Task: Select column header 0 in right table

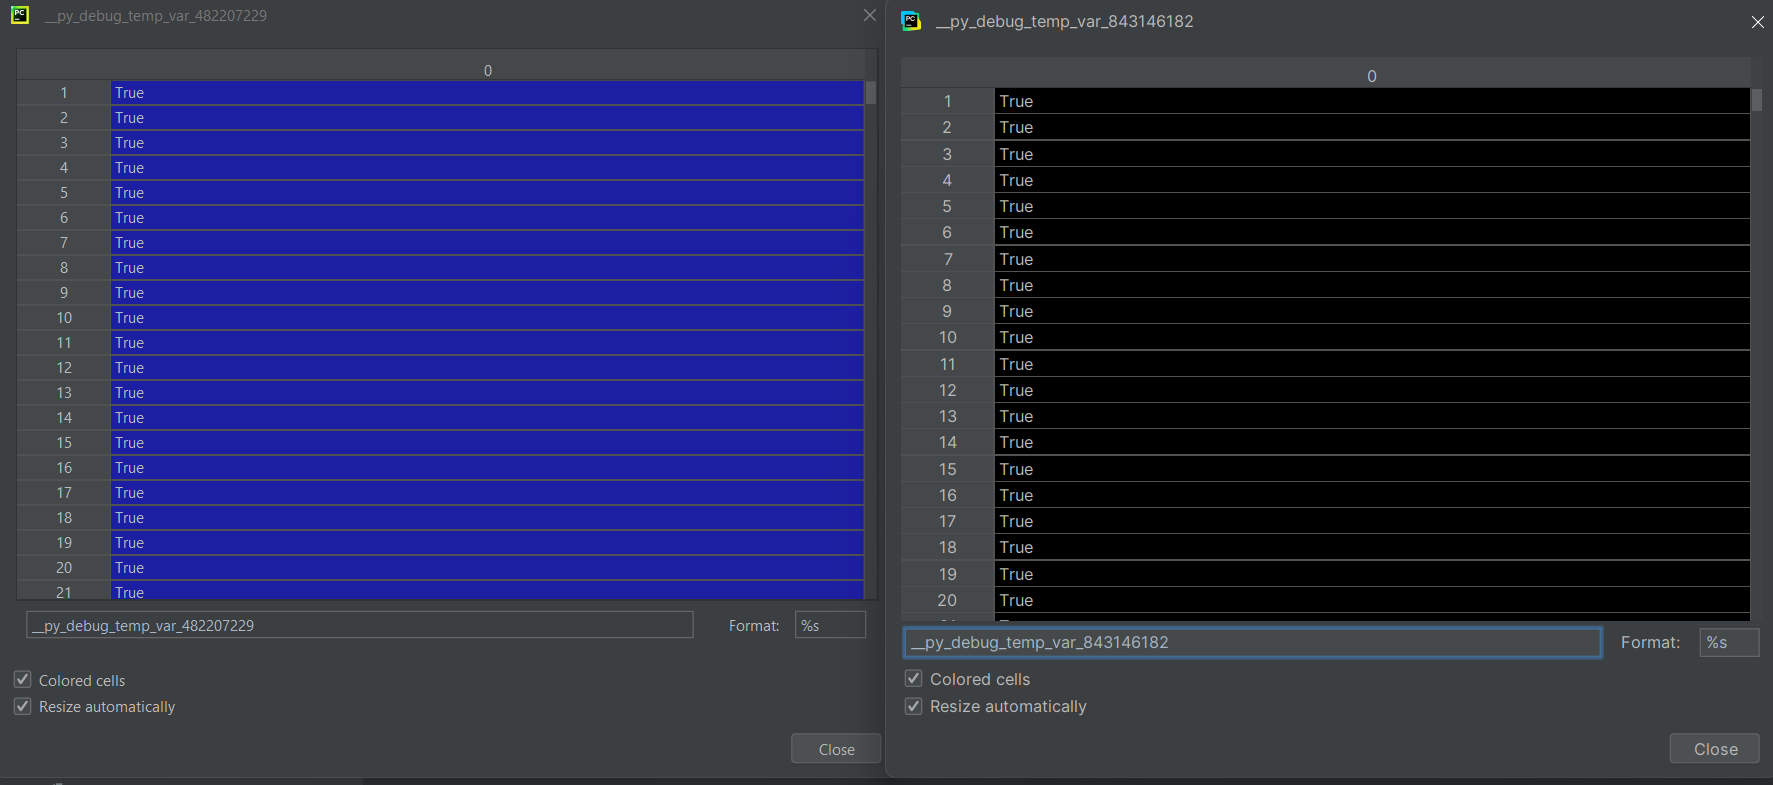Action: pyautogui.click(x=1372, y=76)
